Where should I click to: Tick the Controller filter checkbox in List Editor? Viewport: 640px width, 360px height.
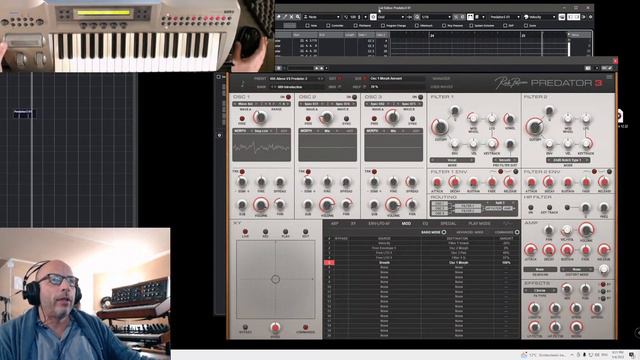(328, 25)
